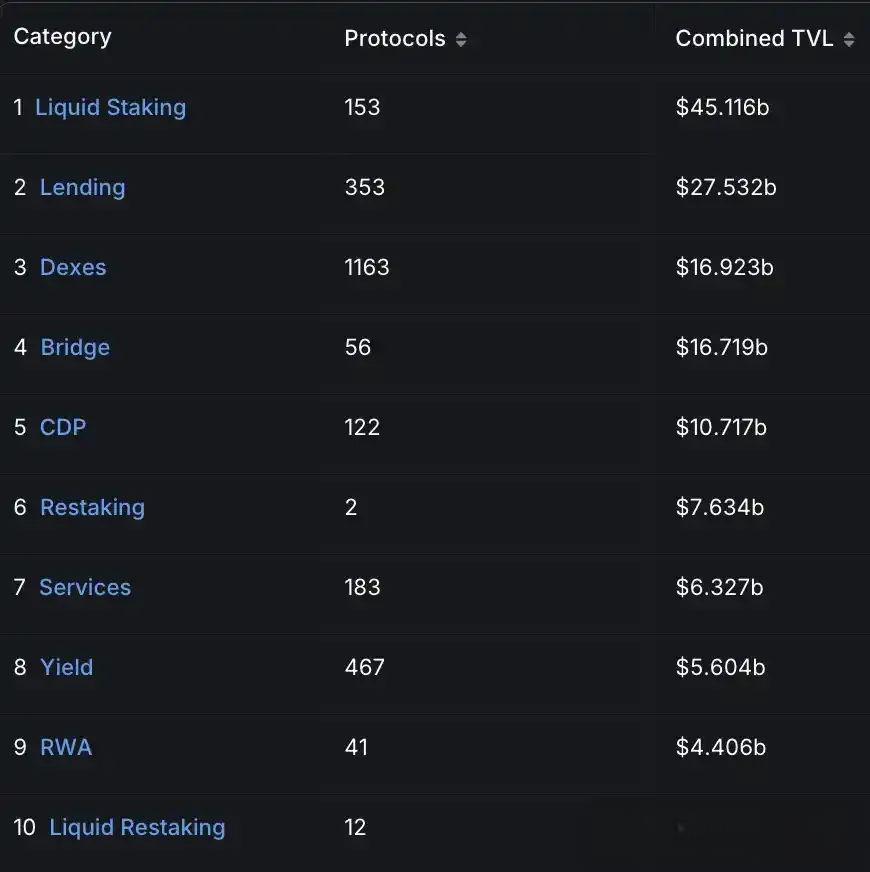870x872 pixels.
Task: Click the $27.532b Lending TVL cell
Action: pyautogui.click(x=726, y=187)
